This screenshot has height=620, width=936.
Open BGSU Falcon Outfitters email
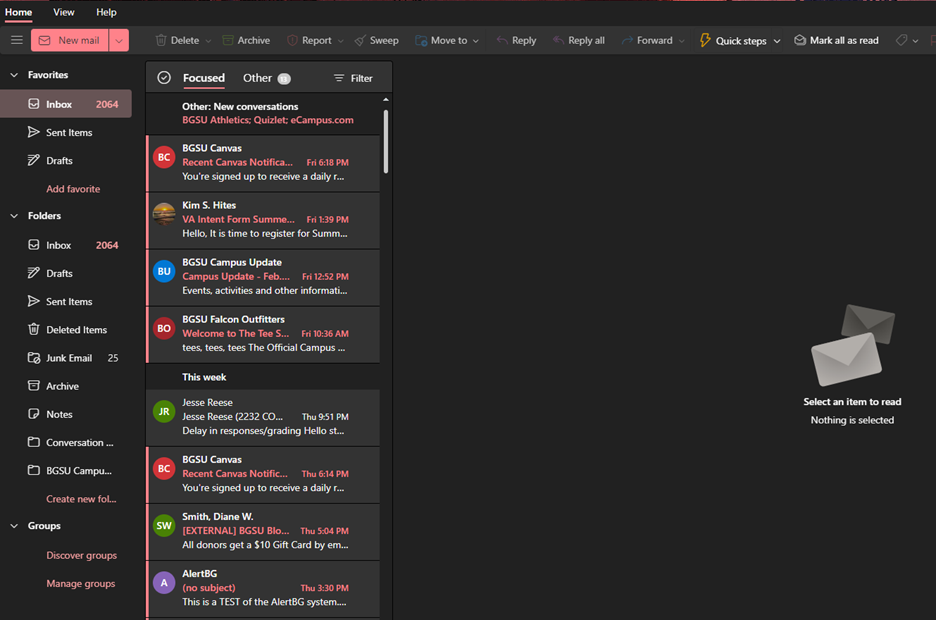[x=263, y=334]
